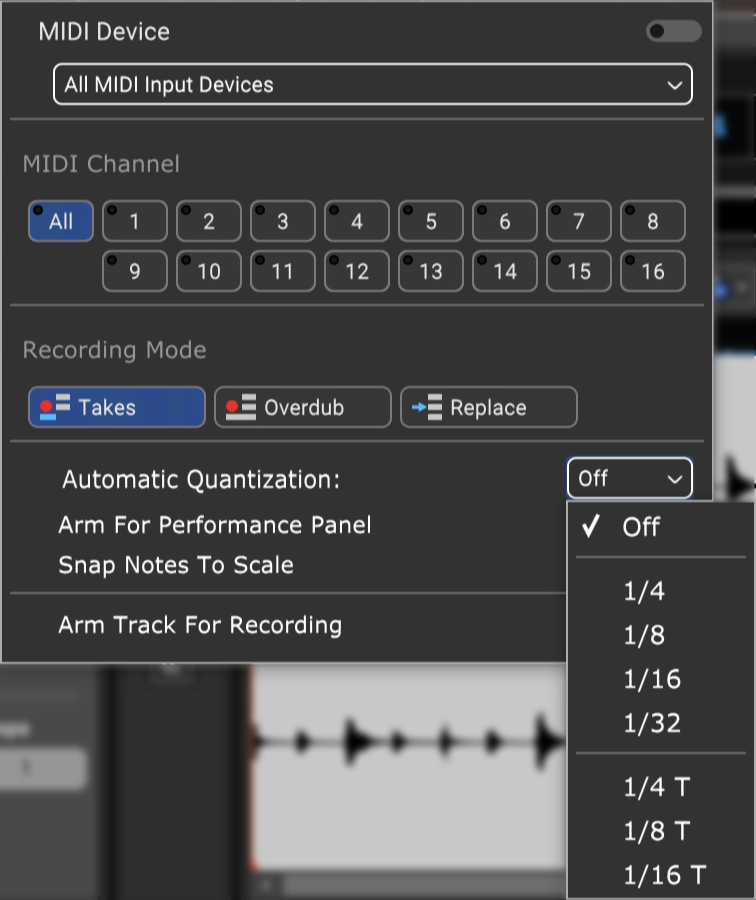Viewport: 756px width, 900px height.
Task: Enable MIDI channel 1
Action: pyautogui.click(x=135, y=221)
